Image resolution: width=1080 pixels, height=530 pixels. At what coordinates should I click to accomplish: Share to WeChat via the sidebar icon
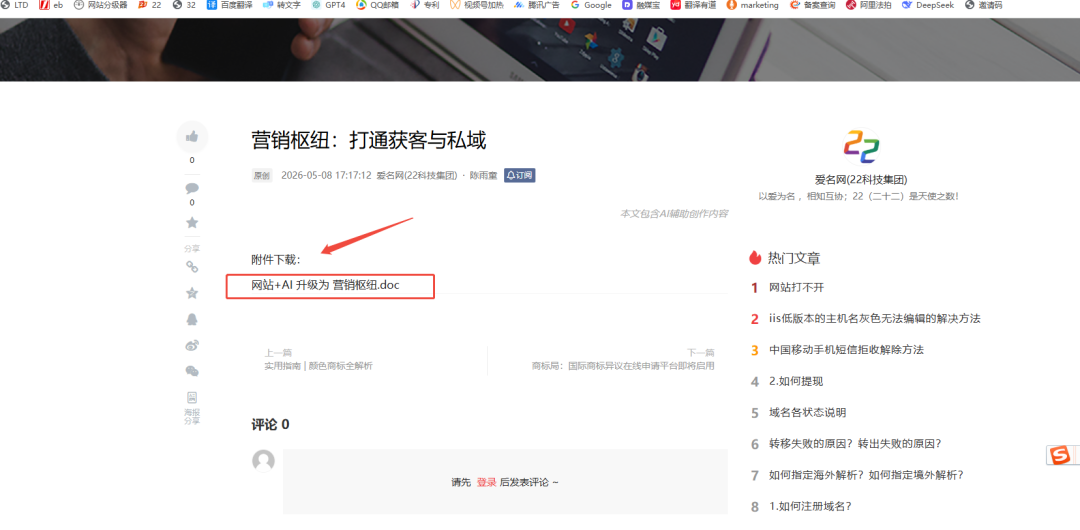point(192,371)
